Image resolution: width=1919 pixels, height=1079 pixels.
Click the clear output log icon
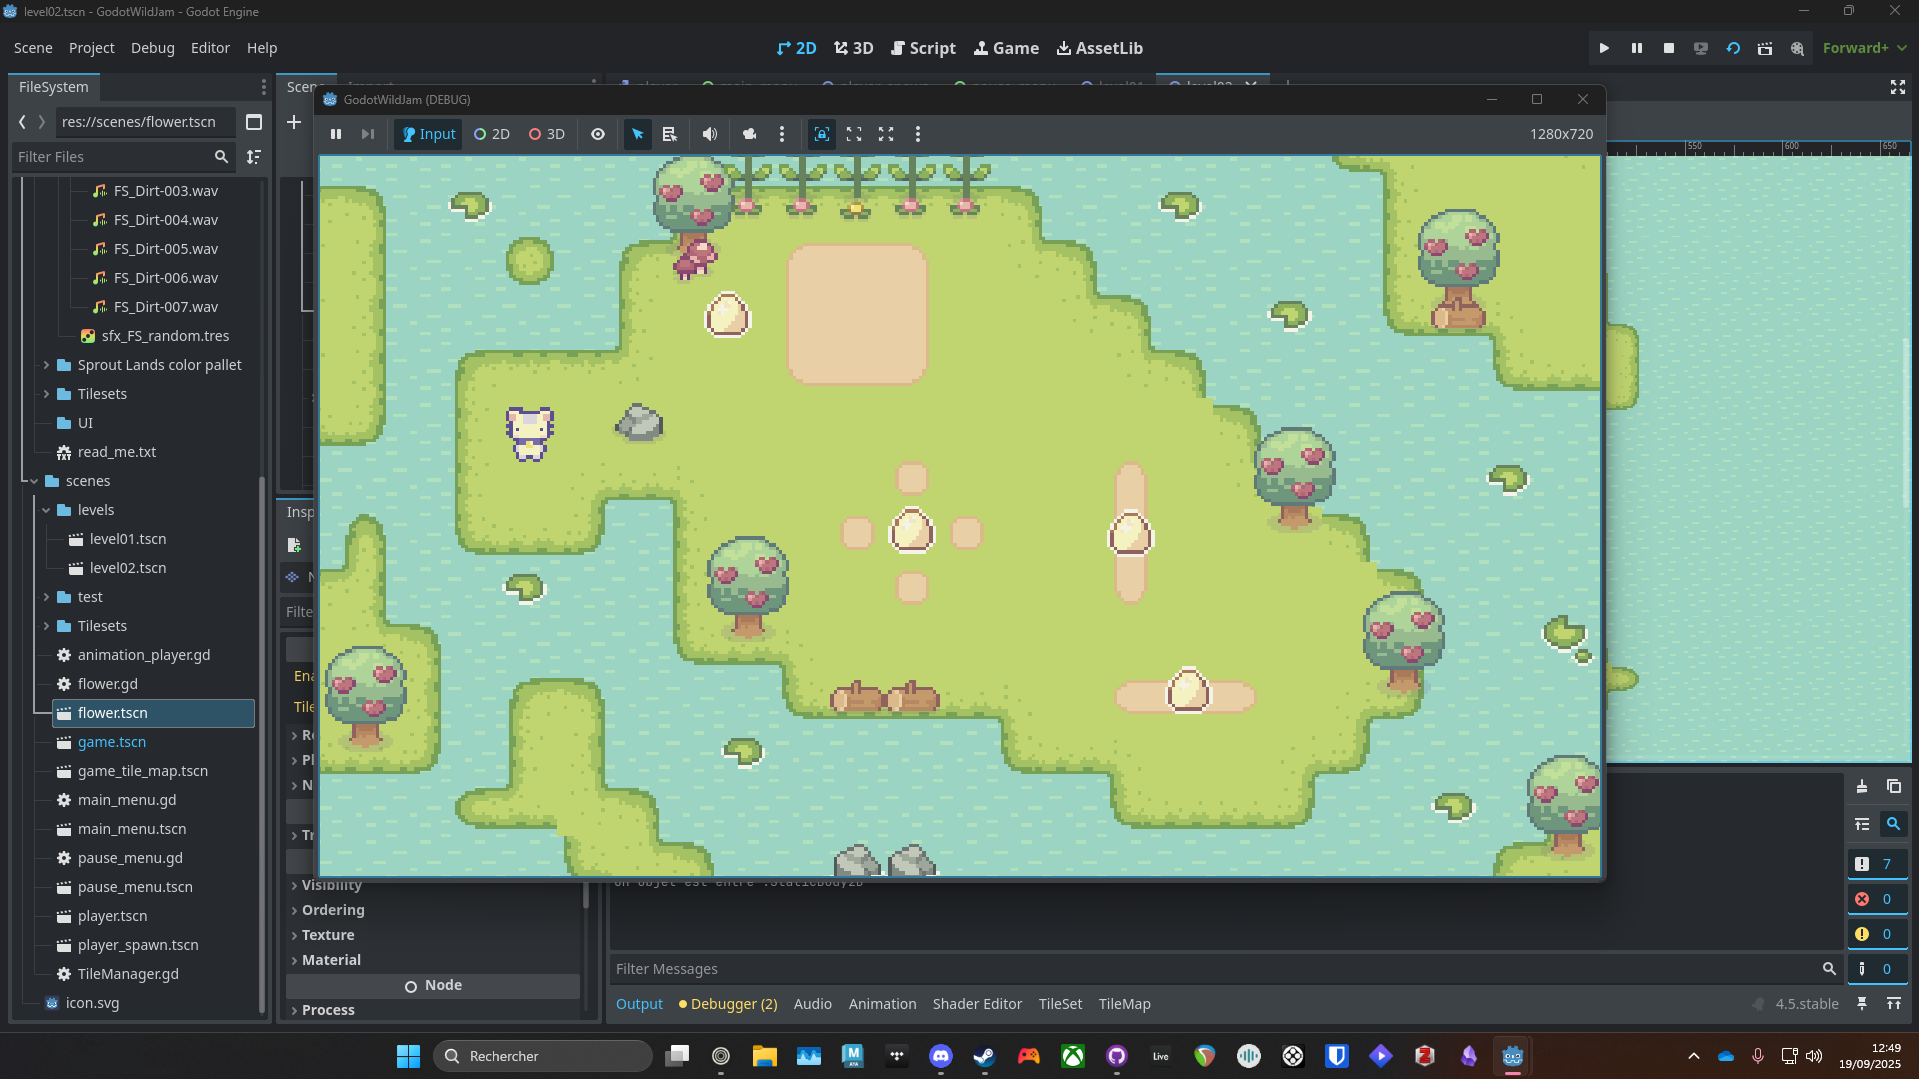1861,787
